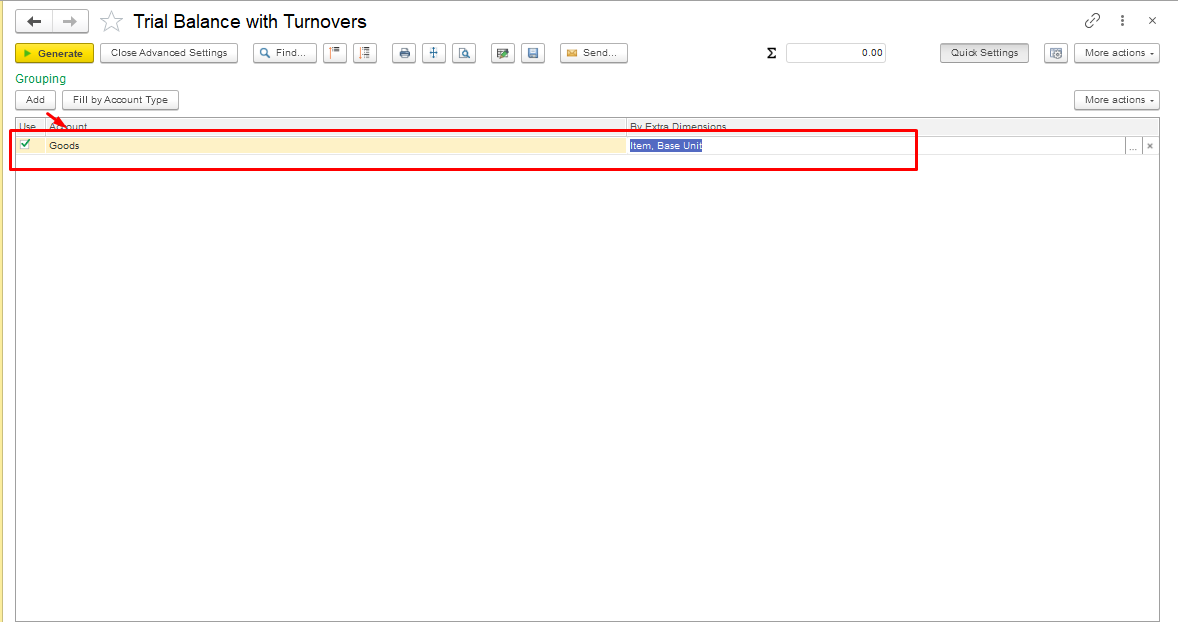1178x622 pixels.
Task: Uncheck the Use checkbox for Goods
Action: (x=26, y=144)
